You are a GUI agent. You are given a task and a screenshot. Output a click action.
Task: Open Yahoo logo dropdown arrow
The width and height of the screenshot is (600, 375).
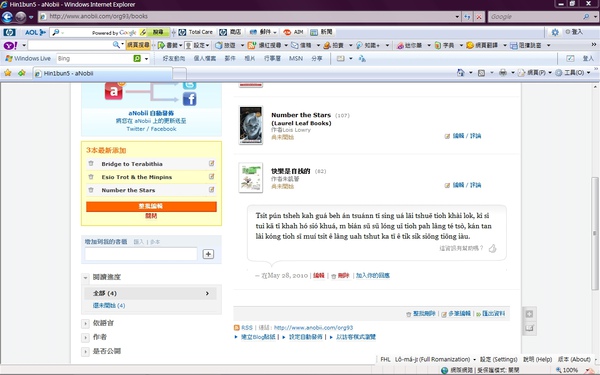point(24,46)
